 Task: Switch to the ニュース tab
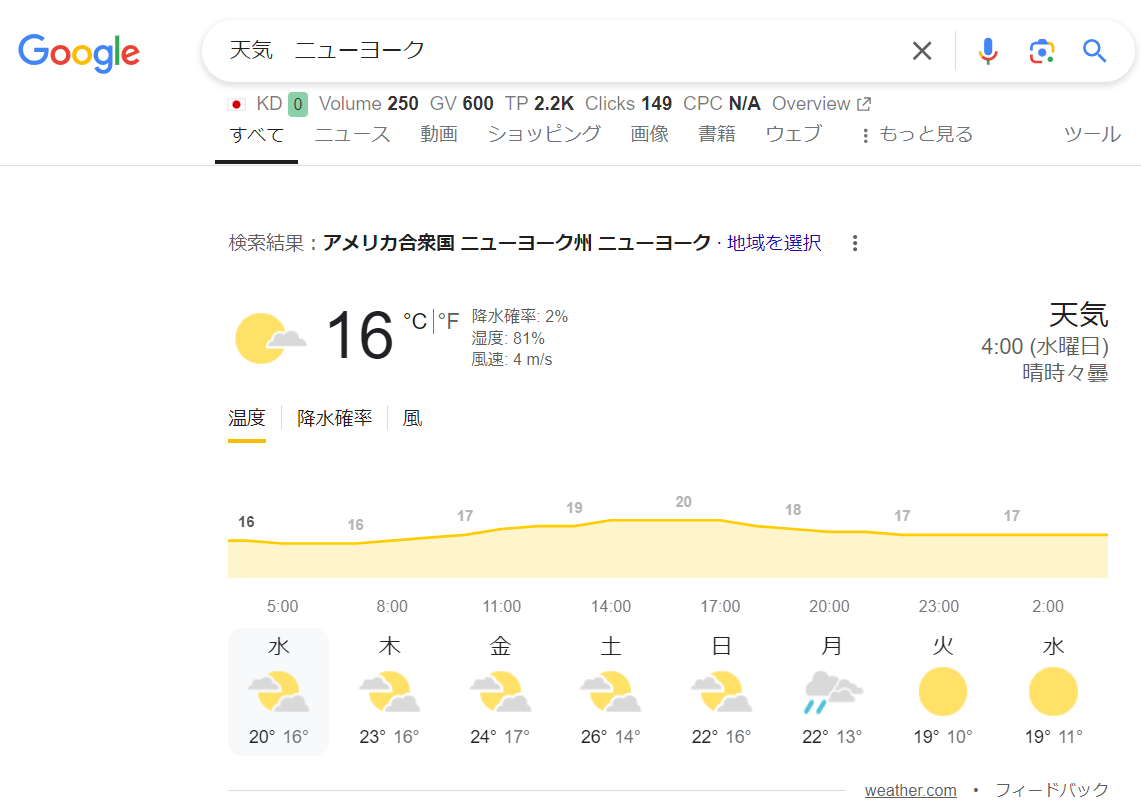352,134
